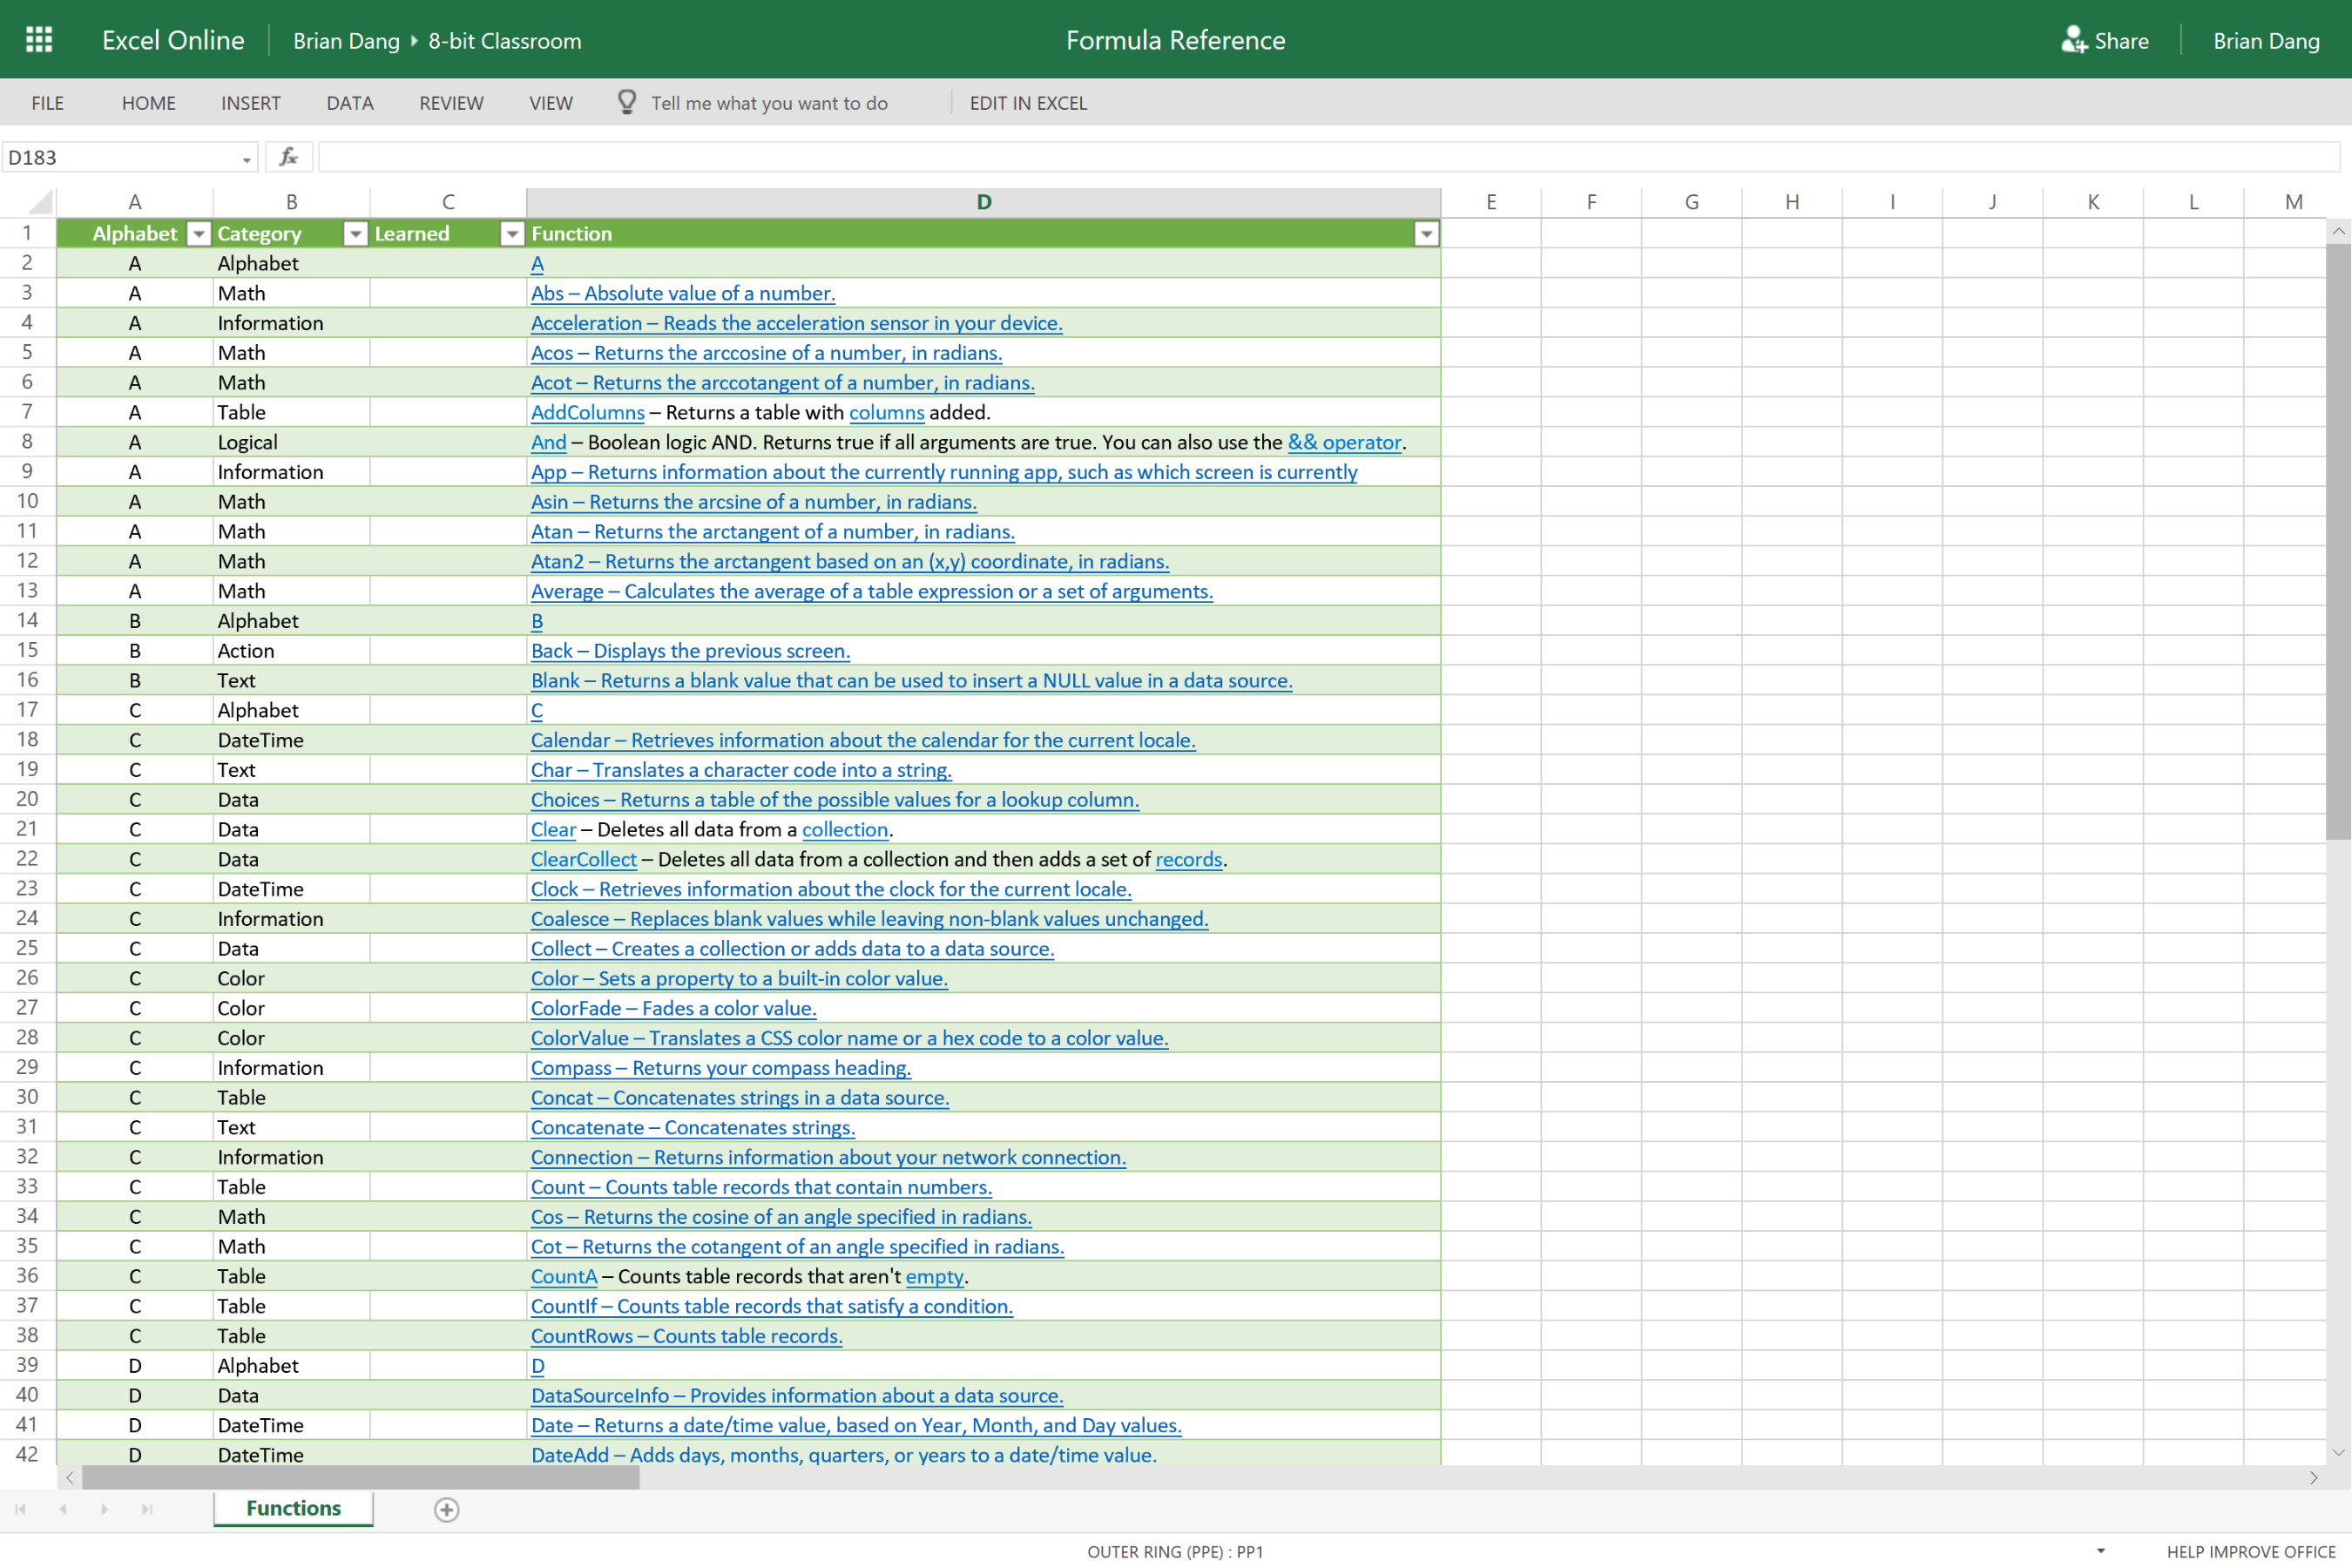Image resolution: width=2352 pixels, height=1568 pixels.
Task: Click the Tell me lightbulb icon
Action: pyautogui.click(x=627, y=102)
